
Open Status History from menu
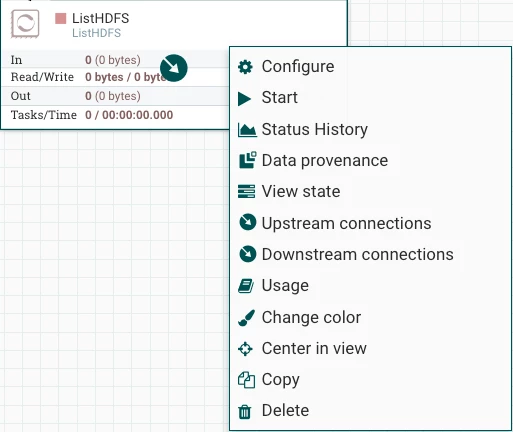click(371, 129)
